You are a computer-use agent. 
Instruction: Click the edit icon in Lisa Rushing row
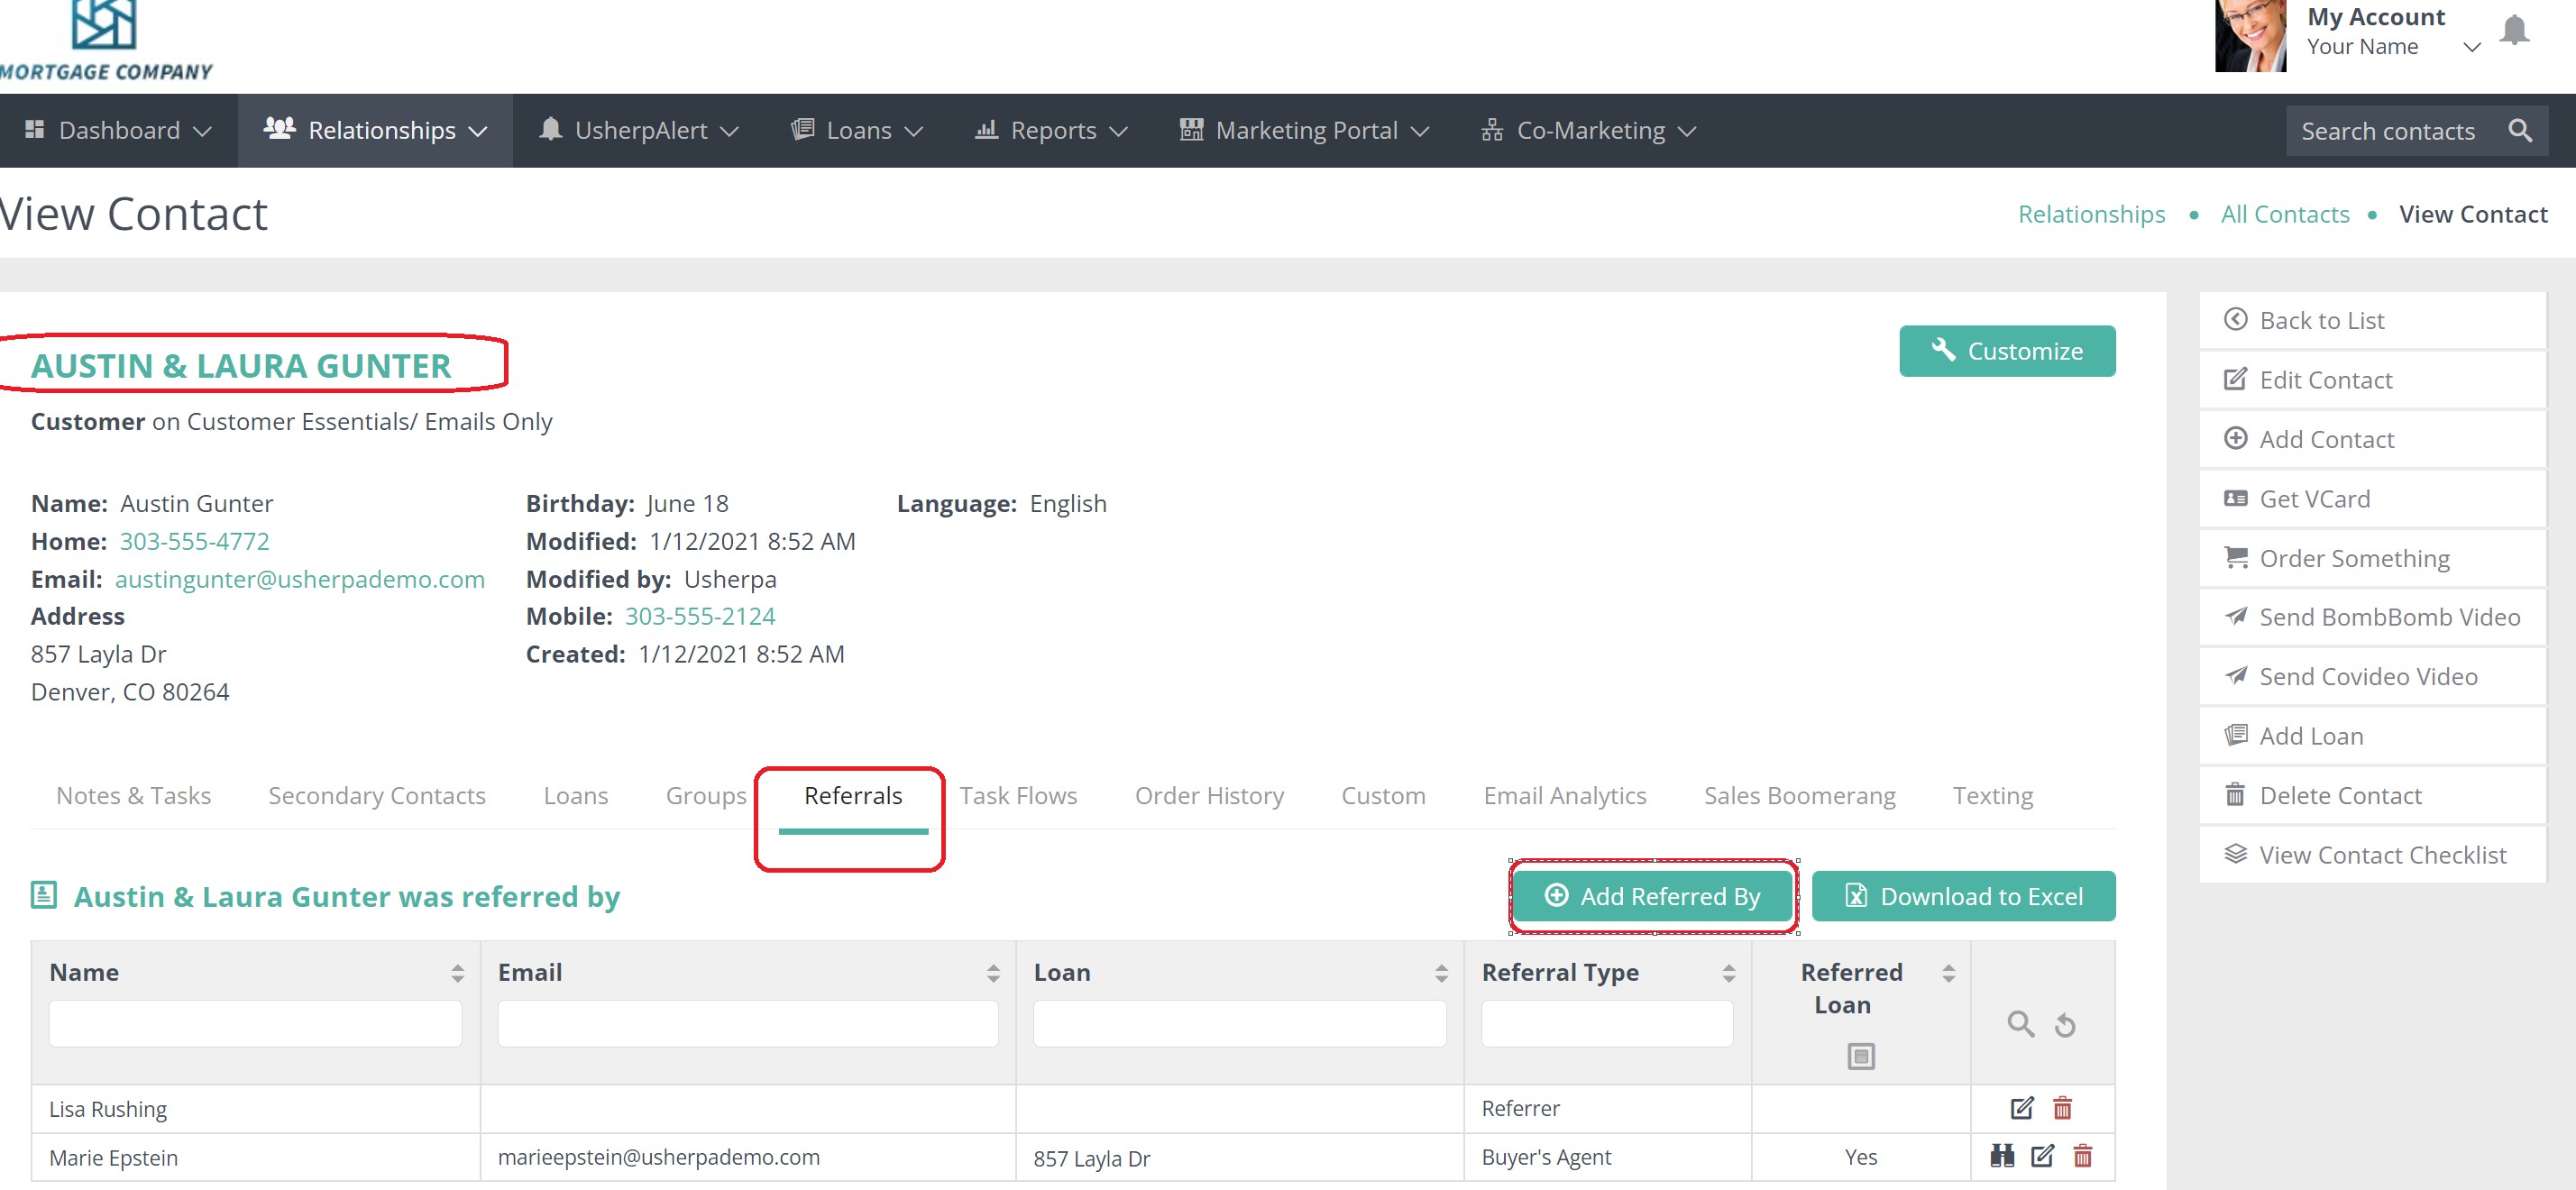[x=2021, y=1108]
